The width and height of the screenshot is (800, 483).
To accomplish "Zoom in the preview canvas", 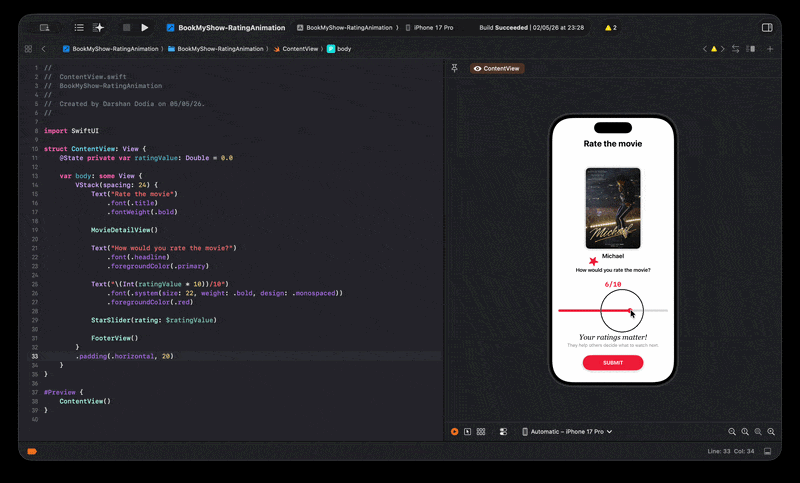I will click(771, 431).
